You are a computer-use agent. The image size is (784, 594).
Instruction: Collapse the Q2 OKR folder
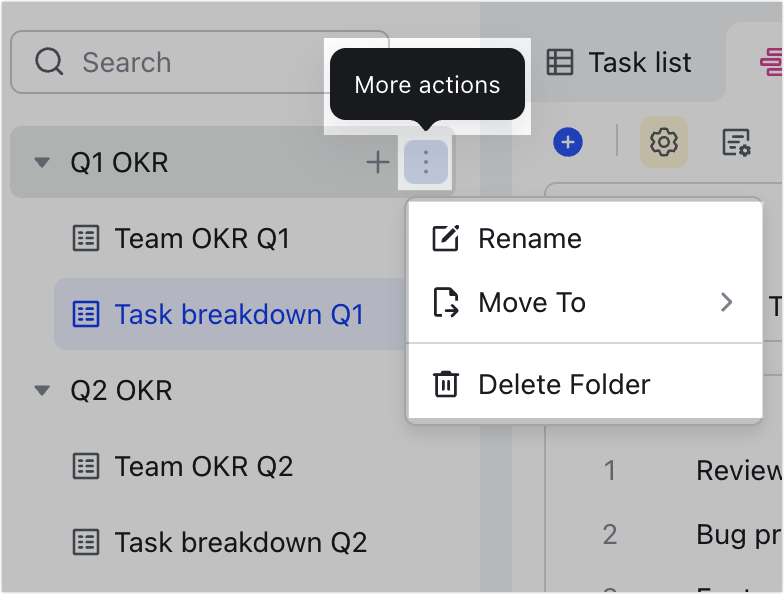pyautogui.click(x=42, y=390)
